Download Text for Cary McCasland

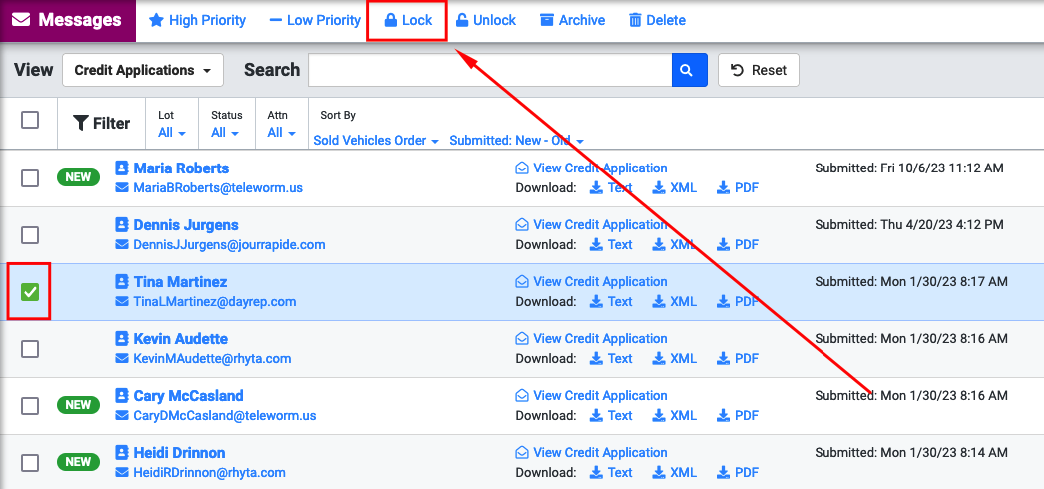coord(611,416)
